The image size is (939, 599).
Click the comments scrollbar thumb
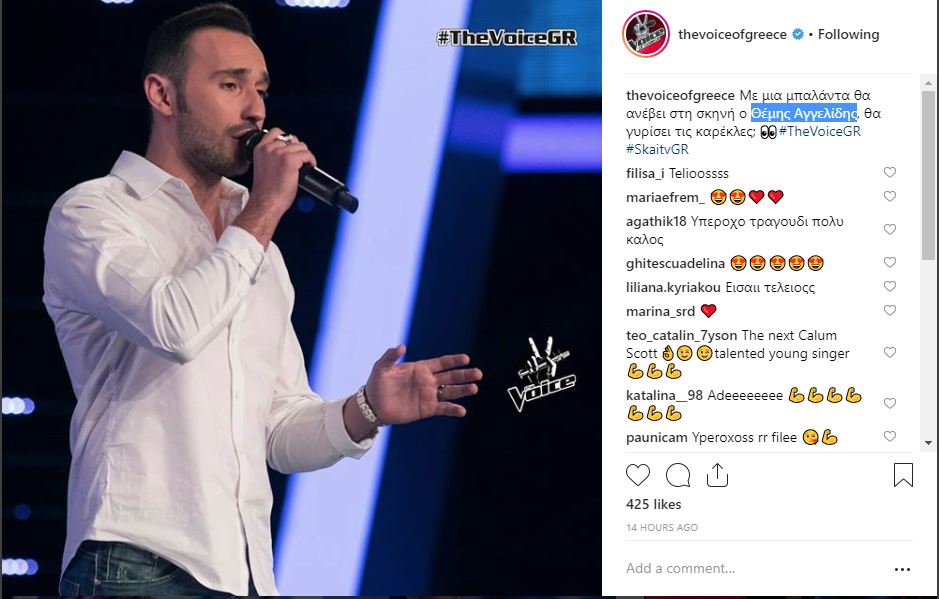928,175
